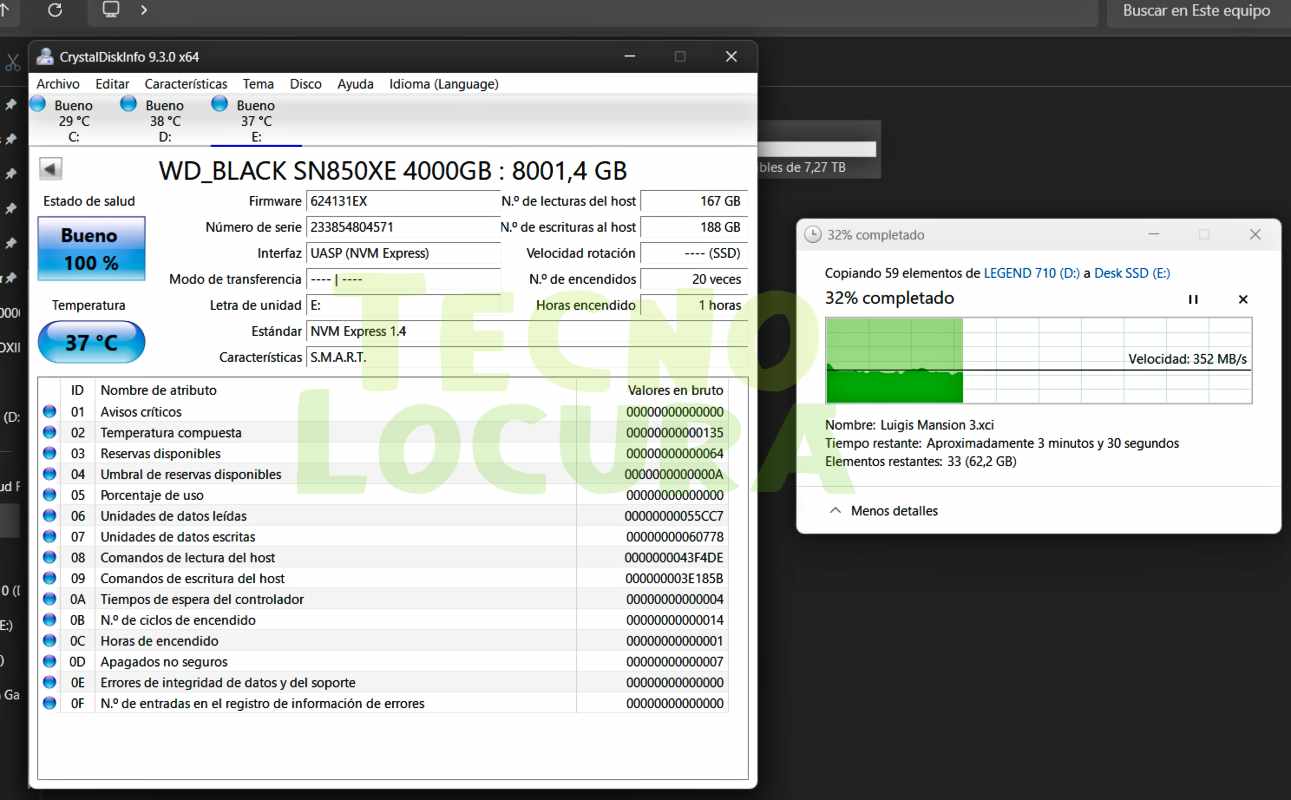Click the Buscar en Este equipo search box
Screen dimensions: 1291x800
[1197, 12]
